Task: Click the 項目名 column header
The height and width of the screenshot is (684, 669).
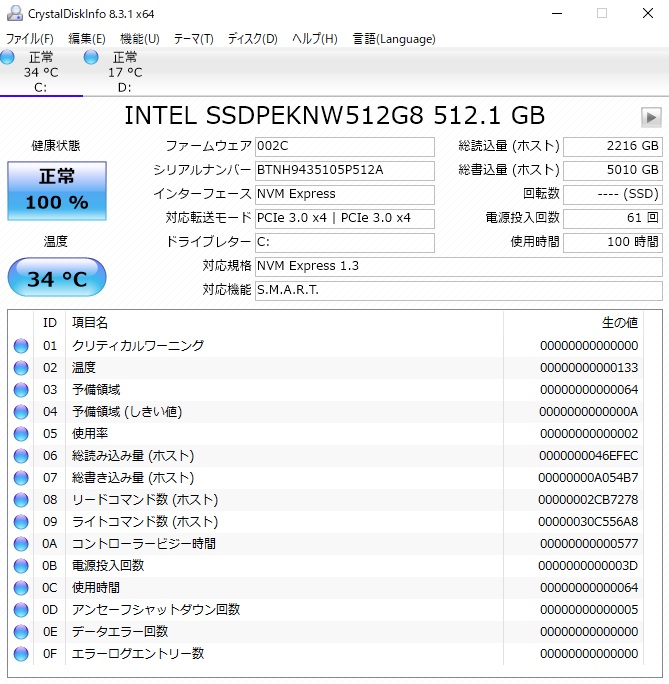Action: pos(284,323)
